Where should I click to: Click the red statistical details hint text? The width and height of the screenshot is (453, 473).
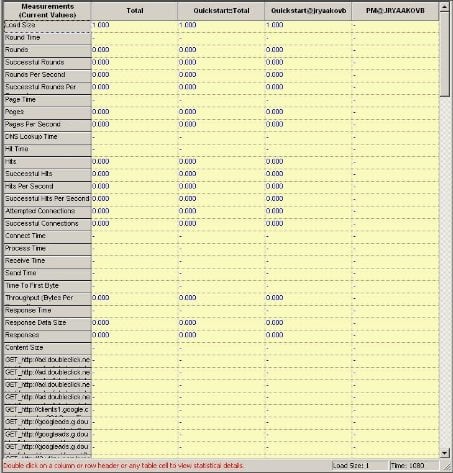click(x=123, y=465)
